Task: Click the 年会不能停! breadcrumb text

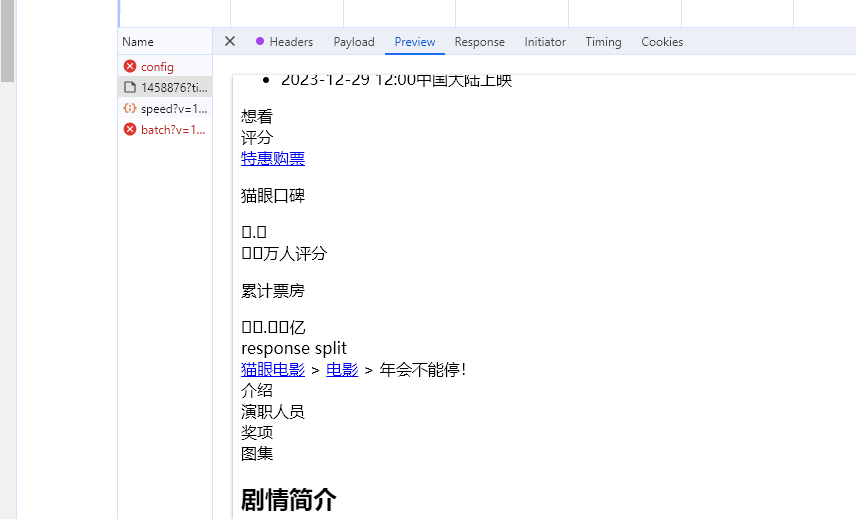Action: [x=423, y=370]
